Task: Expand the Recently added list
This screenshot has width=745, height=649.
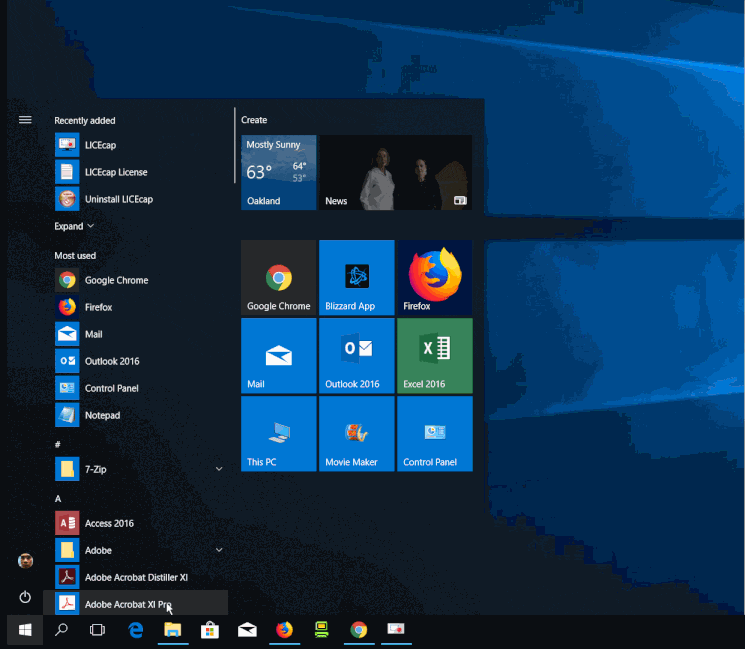Action: (x=75, y=227)
